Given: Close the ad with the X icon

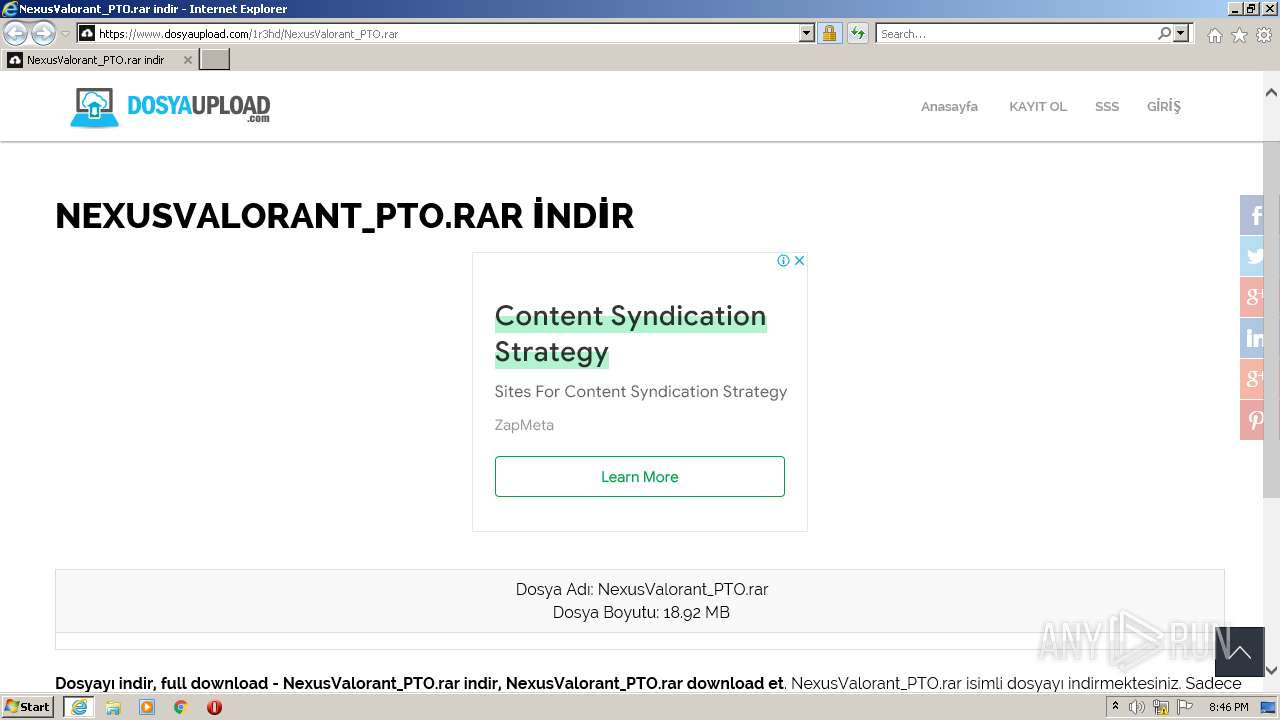Looking at the screenshot, I should tap(799, 260).
